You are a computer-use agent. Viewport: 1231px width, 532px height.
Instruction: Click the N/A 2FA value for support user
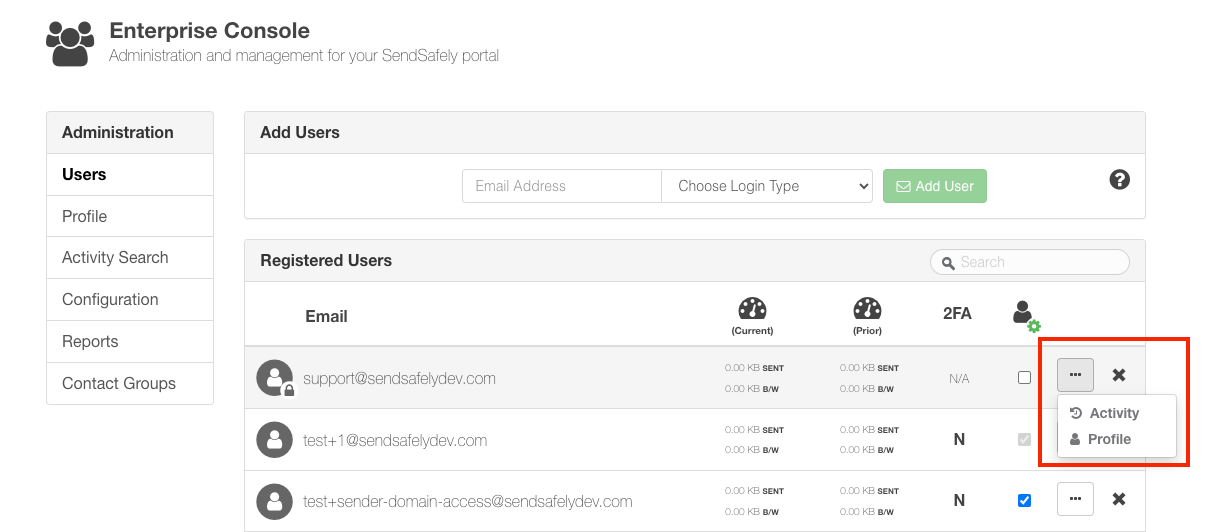(x=958, y=379)
